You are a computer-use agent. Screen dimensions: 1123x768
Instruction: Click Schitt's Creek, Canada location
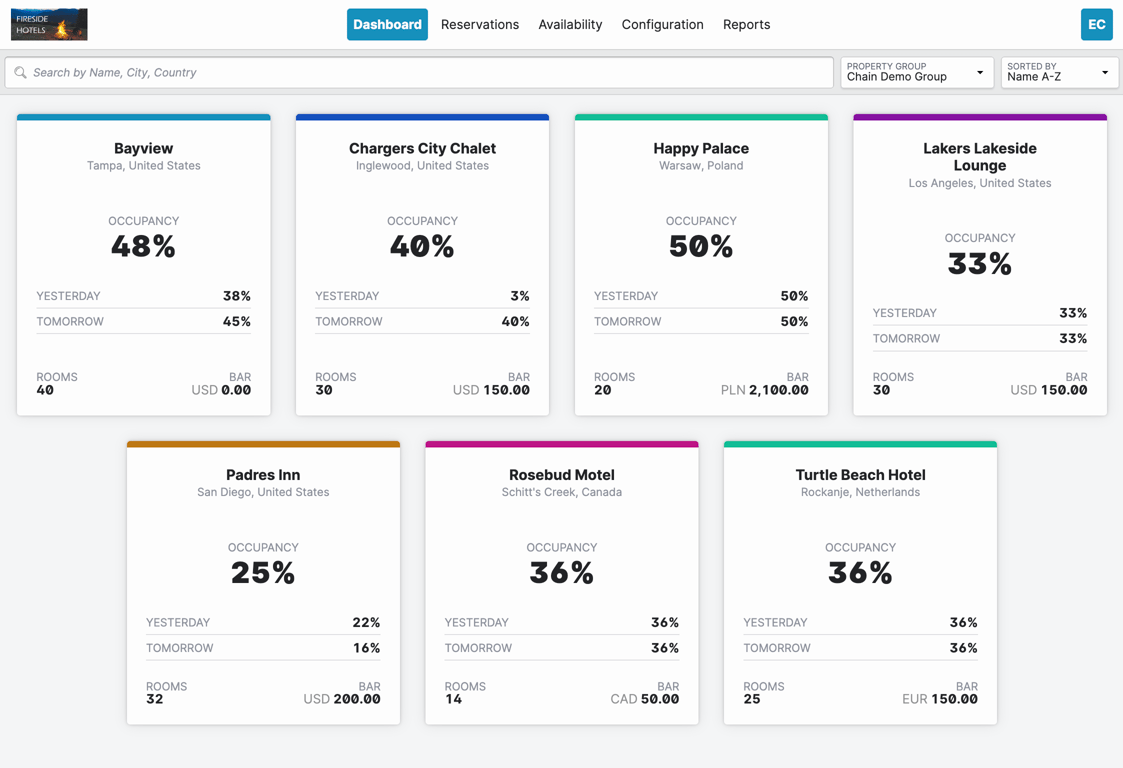click(x=562, y=492)
